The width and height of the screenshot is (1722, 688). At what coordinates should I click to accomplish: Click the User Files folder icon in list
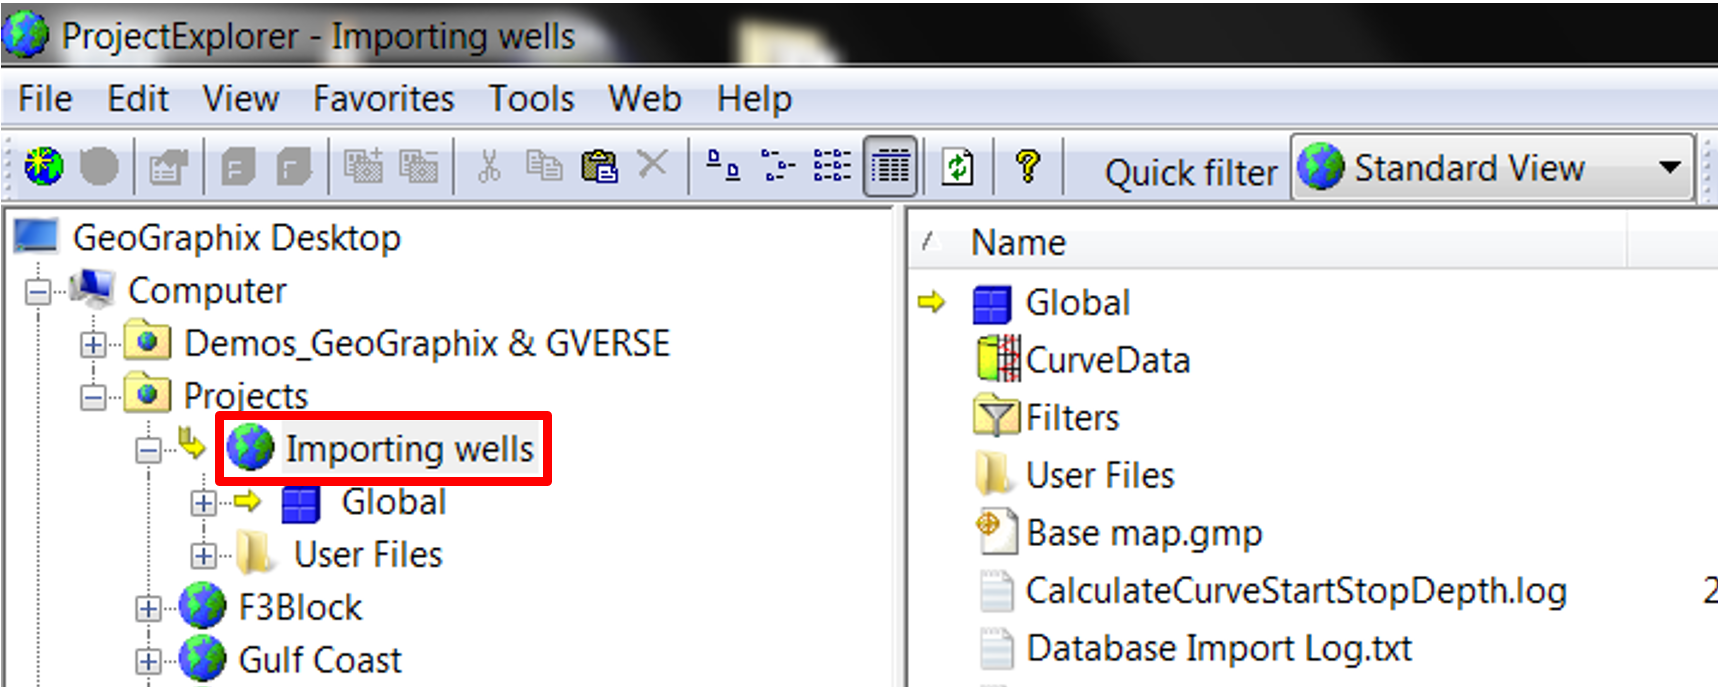click(x=994, y=475)
